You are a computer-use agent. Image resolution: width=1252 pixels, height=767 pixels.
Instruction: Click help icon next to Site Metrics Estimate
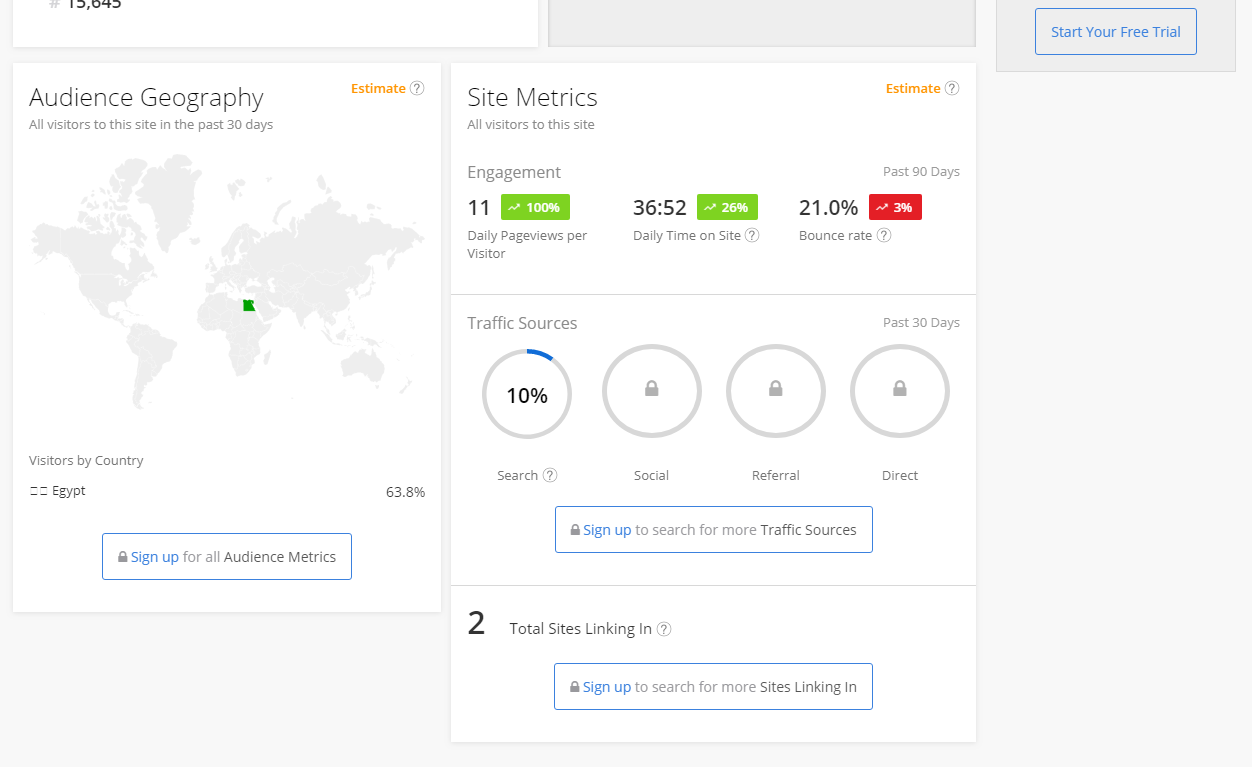tap(952, 88)
